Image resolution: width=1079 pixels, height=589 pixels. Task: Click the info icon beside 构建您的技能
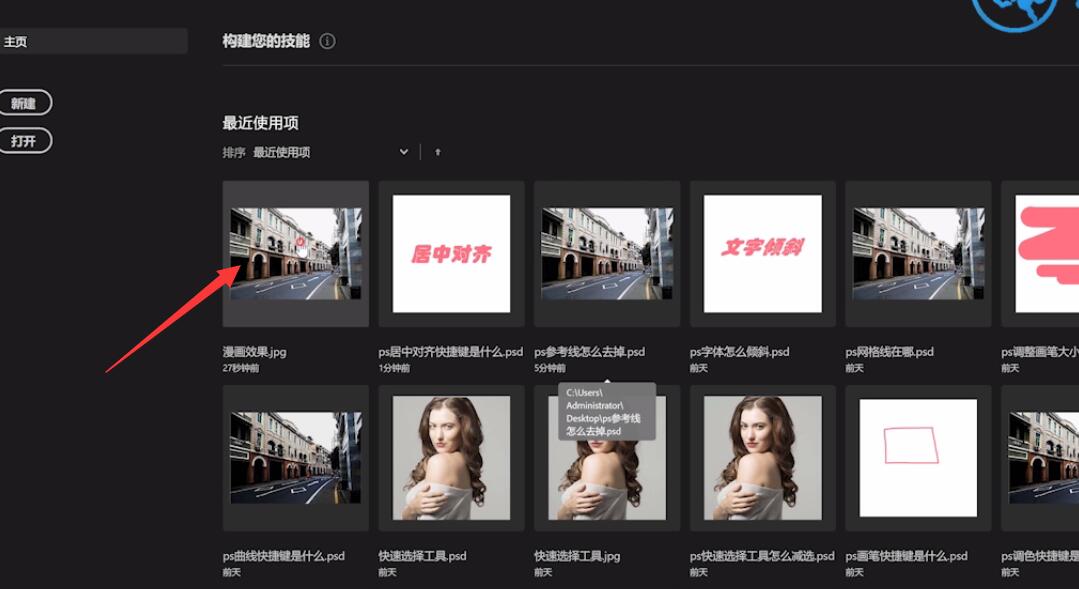328,41
